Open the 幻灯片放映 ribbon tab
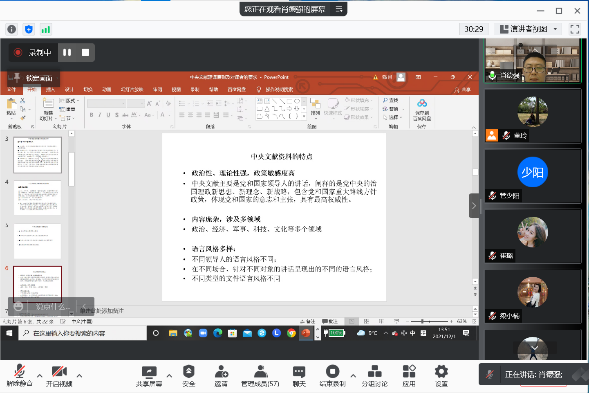The width and height of the screenshot is (589, 393). coord(132,89)
